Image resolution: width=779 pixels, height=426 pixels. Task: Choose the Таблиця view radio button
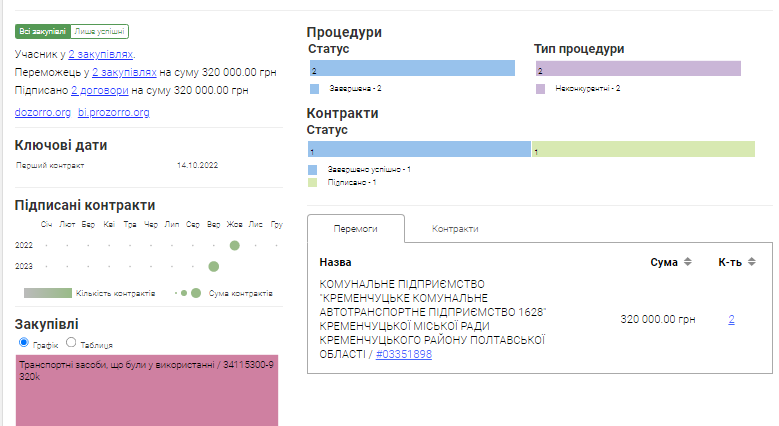point(71,342)
